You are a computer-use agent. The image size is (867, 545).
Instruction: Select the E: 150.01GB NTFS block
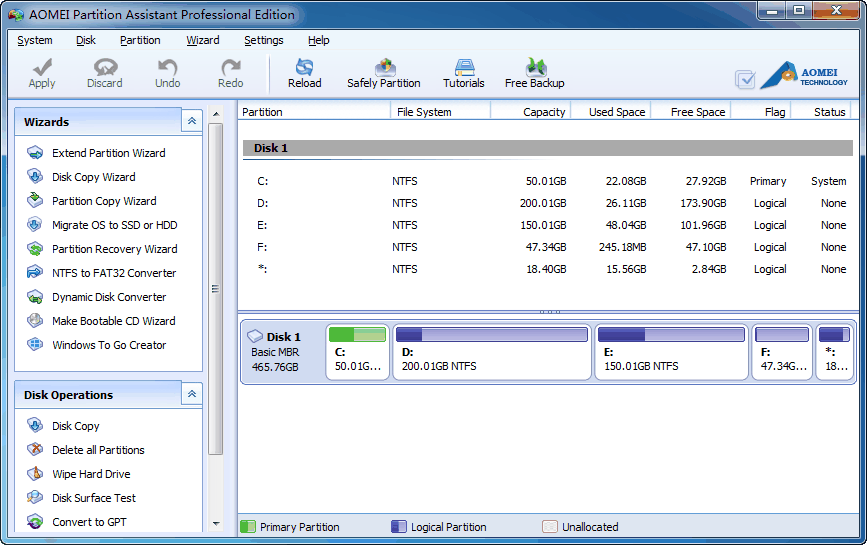671,352
